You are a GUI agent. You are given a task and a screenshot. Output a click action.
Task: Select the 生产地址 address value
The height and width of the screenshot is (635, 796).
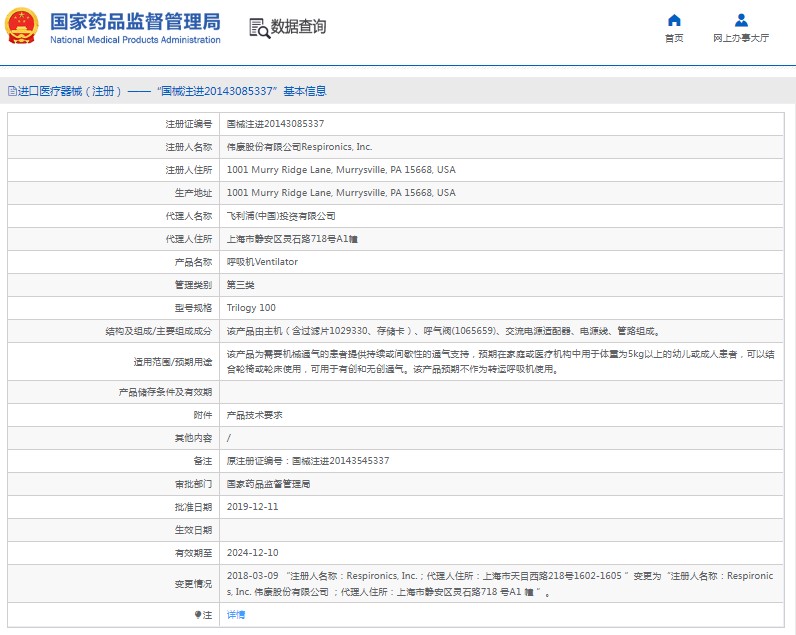341,193
